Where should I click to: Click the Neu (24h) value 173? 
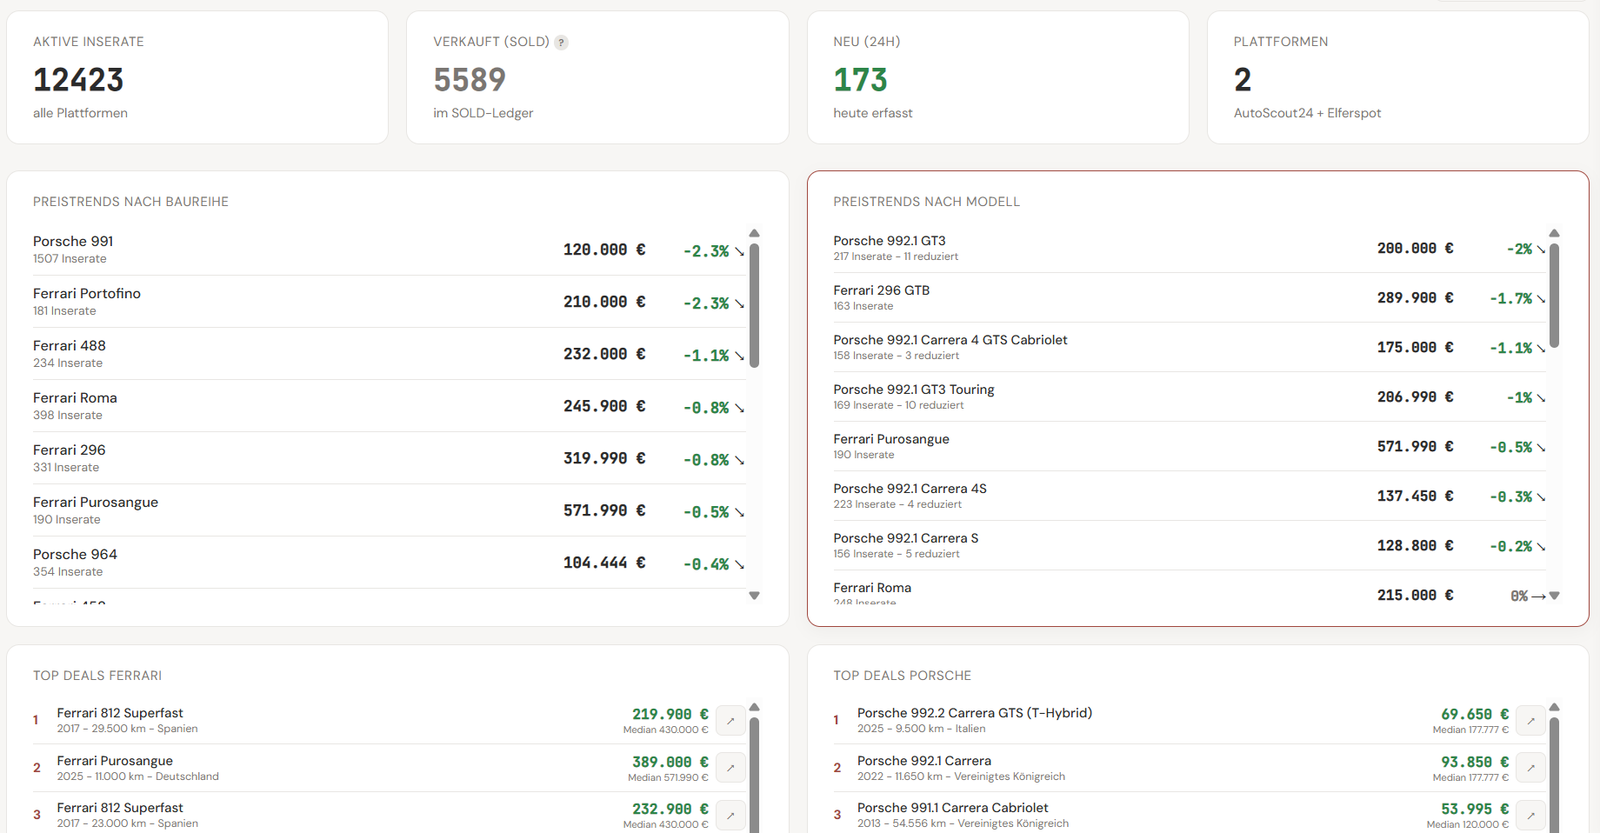[860, 79]
